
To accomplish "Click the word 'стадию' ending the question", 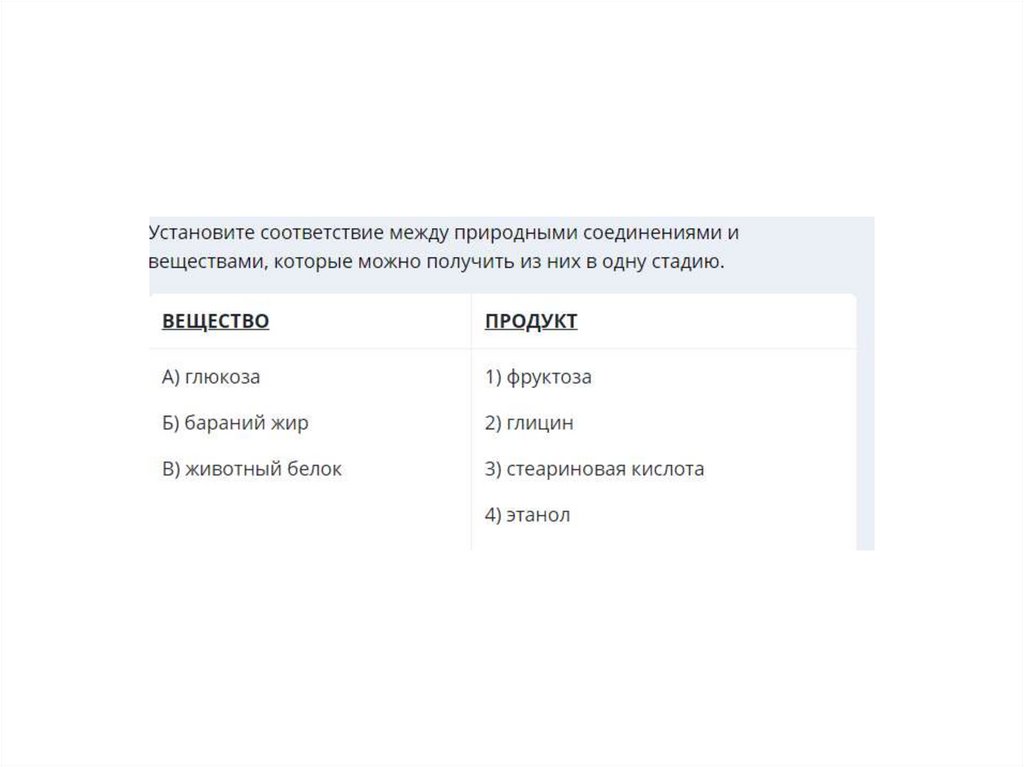I will [689, 263].
